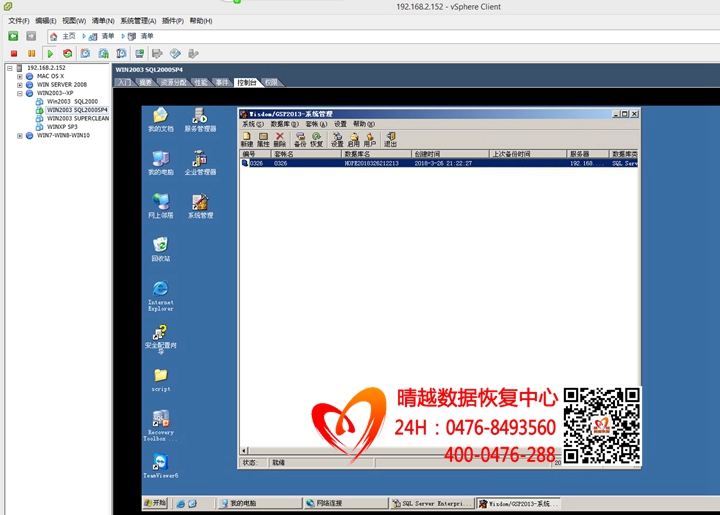Switch to the 资源分配 tab
This screenshot has width=720, height=515.
(x=174, y=83)
